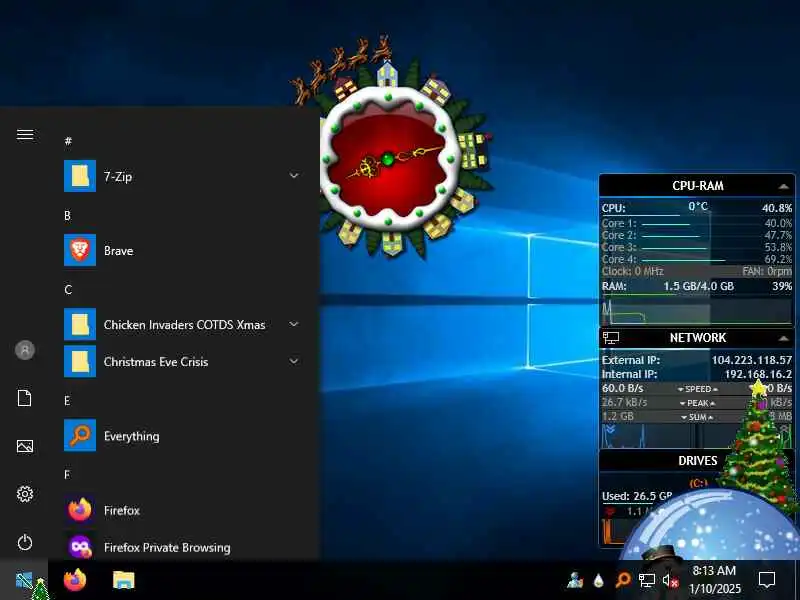Click the Power button in Start sidebar
The width and height of the screenshot is (800, 600).
[24, 542]
